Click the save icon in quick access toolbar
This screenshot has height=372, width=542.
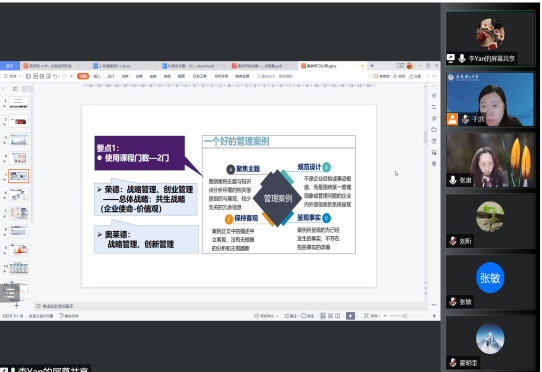pyautogui.click(x=29, y=76)
